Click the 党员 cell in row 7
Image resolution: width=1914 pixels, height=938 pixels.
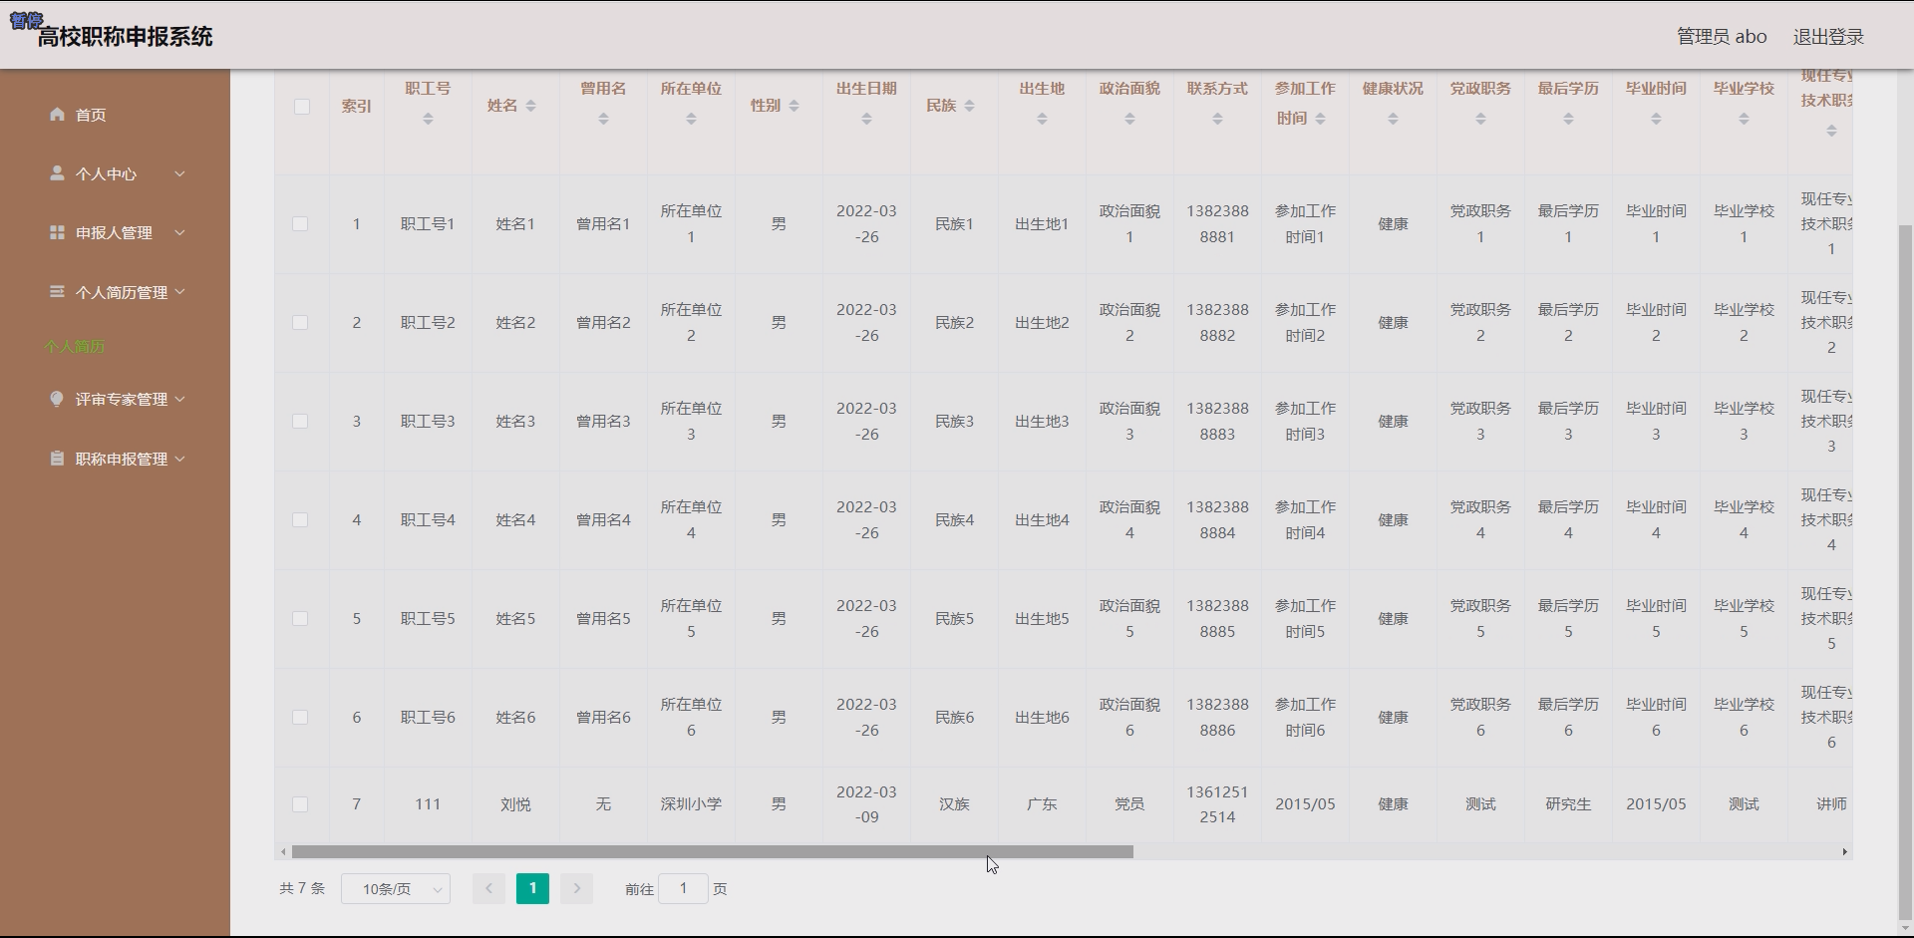point(1130,804)
